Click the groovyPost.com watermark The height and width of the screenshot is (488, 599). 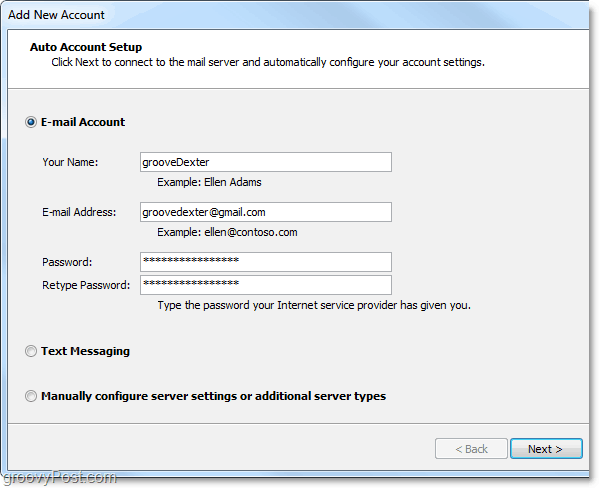pyautogui.click(x=59, y=477)
